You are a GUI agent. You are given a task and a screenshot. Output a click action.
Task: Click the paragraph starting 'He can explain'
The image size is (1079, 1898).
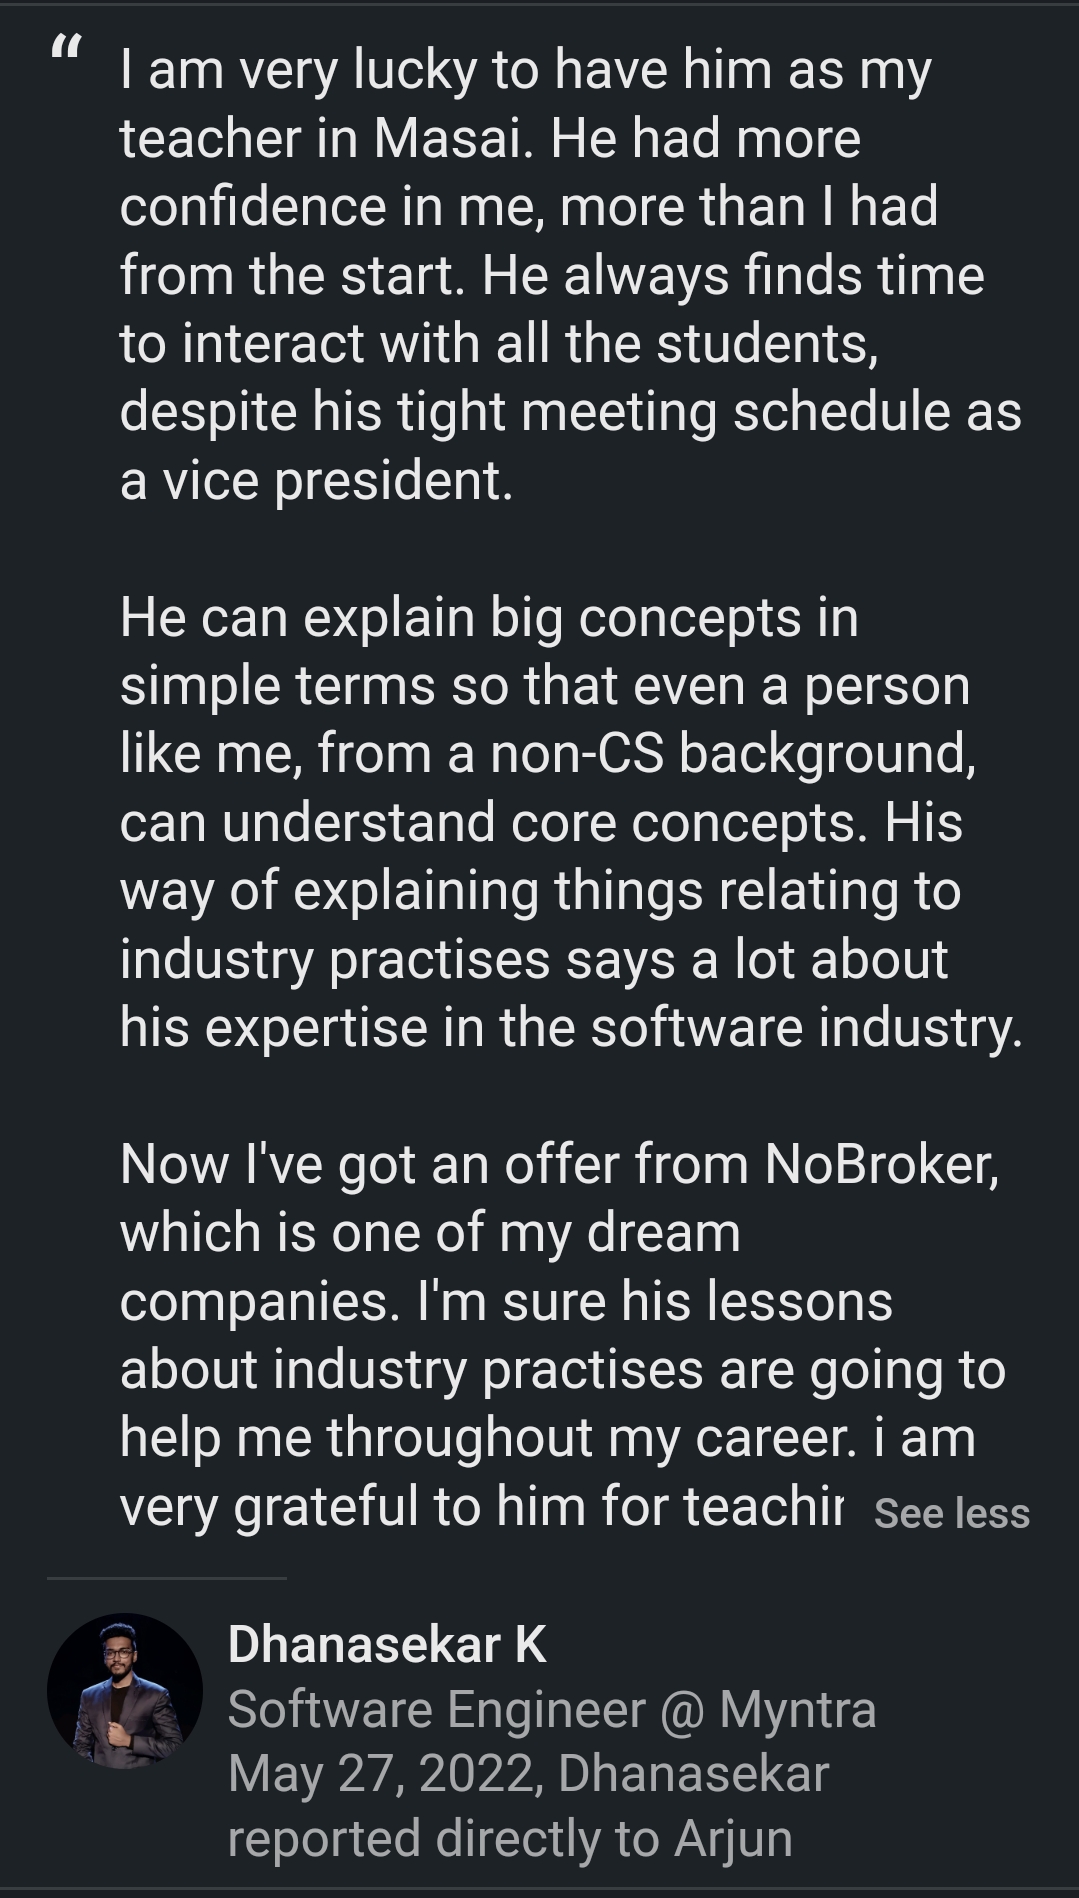pyautogui.click(x=570, y=822)
